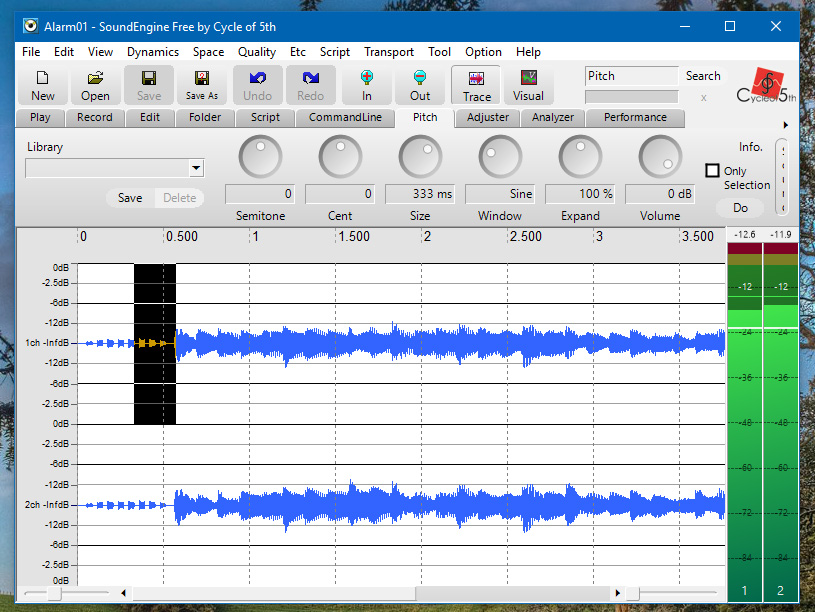Click the Pitch search input field
Screen dimensions: 815x612
click(x=631, y=76)
